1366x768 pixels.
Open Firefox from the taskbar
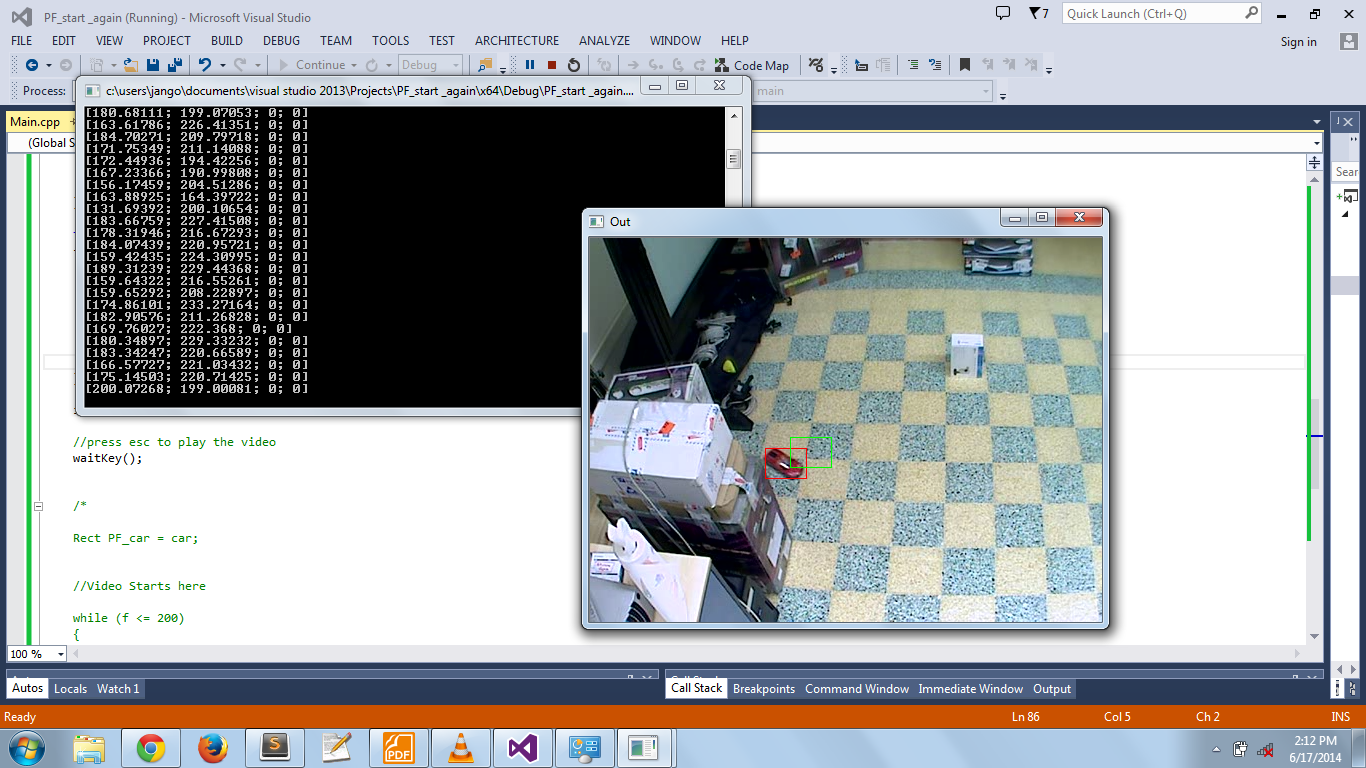coord(213,747)
